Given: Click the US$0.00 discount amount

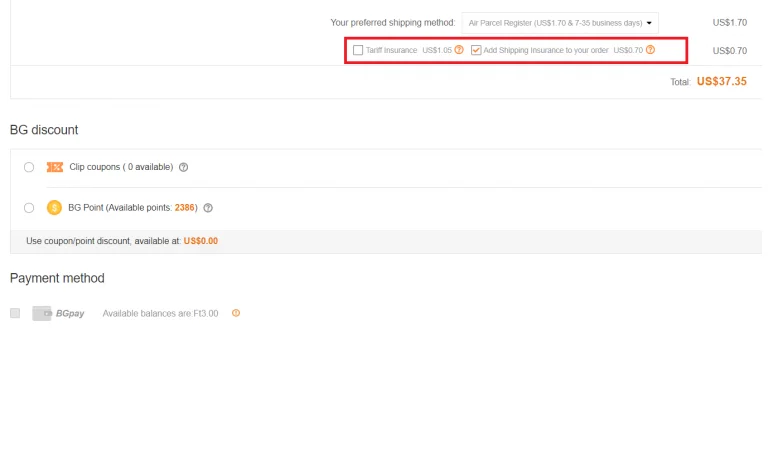Looking at the screenshot, I should (x=200, y=241).
